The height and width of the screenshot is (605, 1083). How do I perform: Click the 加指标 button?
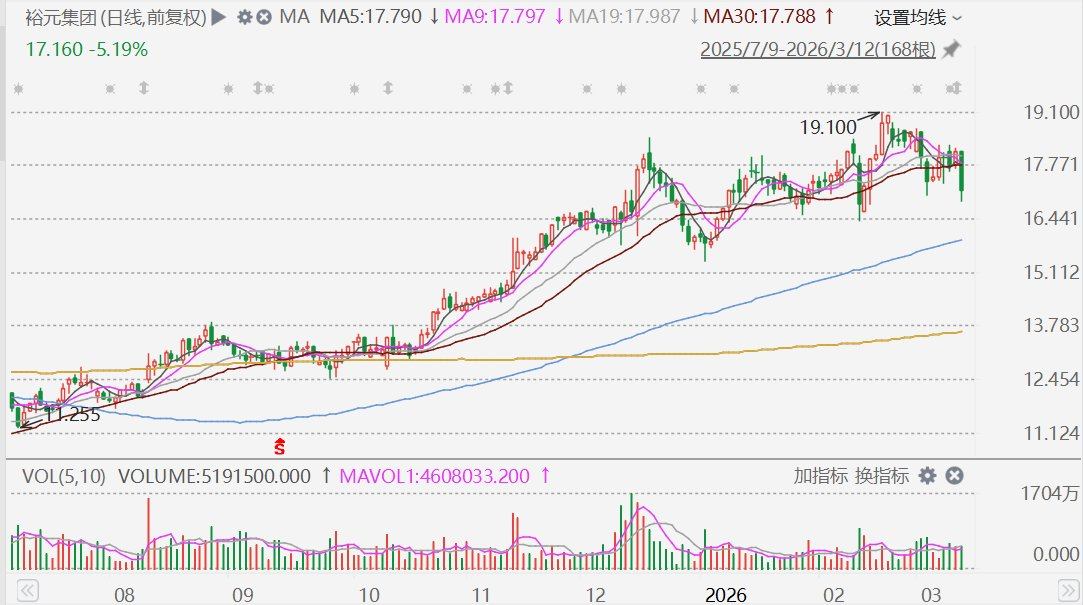pos(821,476)
